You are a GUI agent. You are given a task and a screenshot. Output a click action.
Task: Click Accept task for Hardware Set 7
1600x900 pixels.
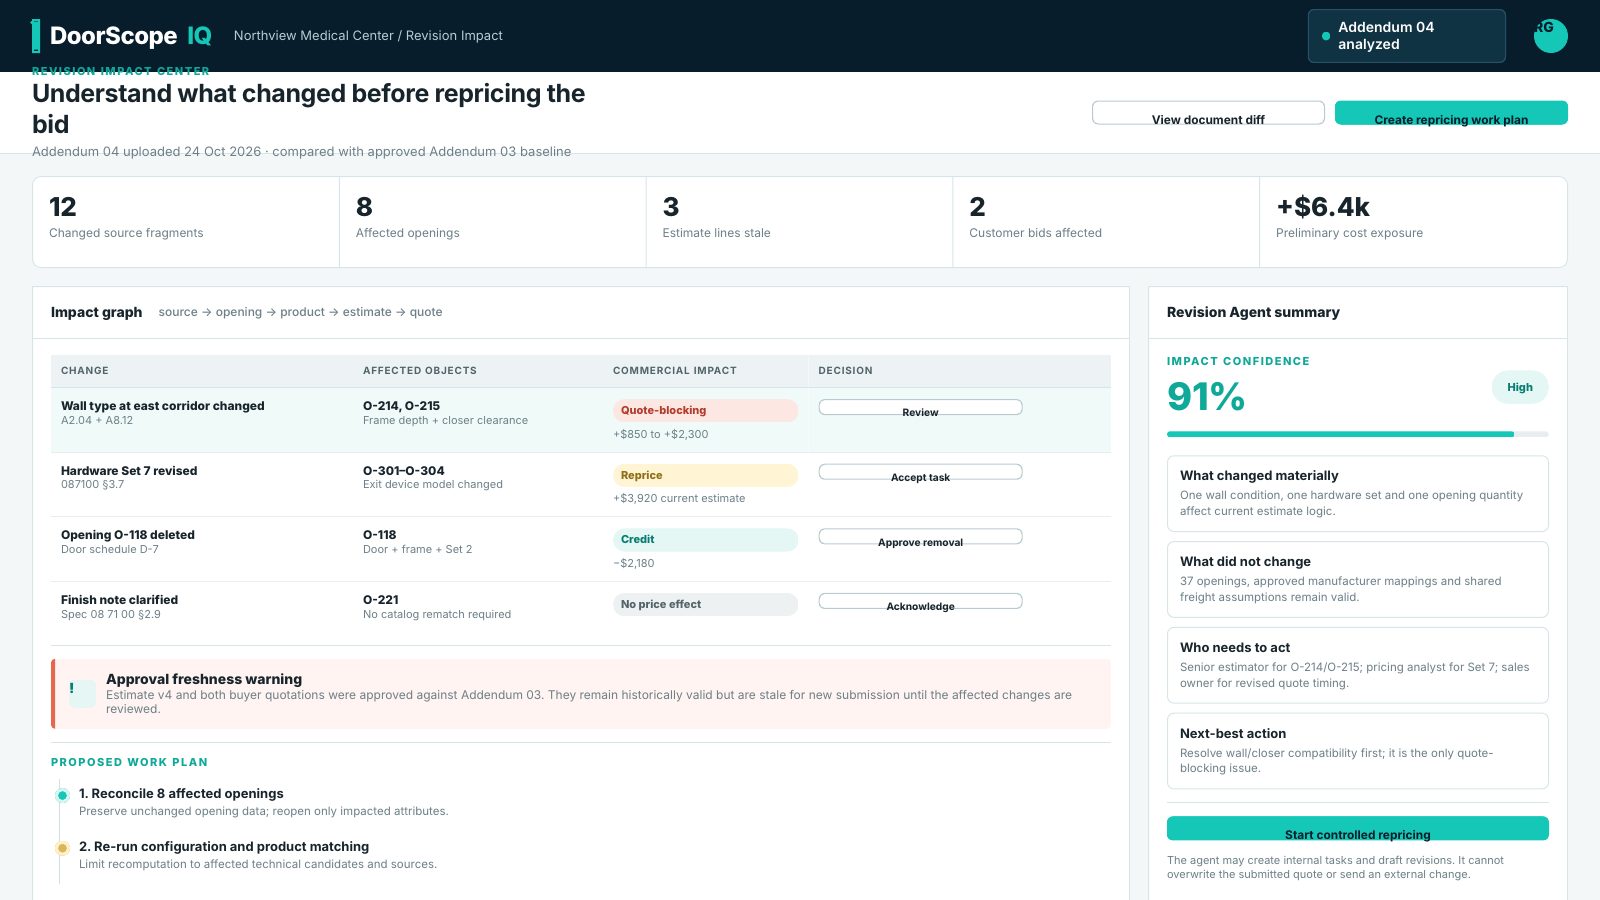click(x=920, y=472)
